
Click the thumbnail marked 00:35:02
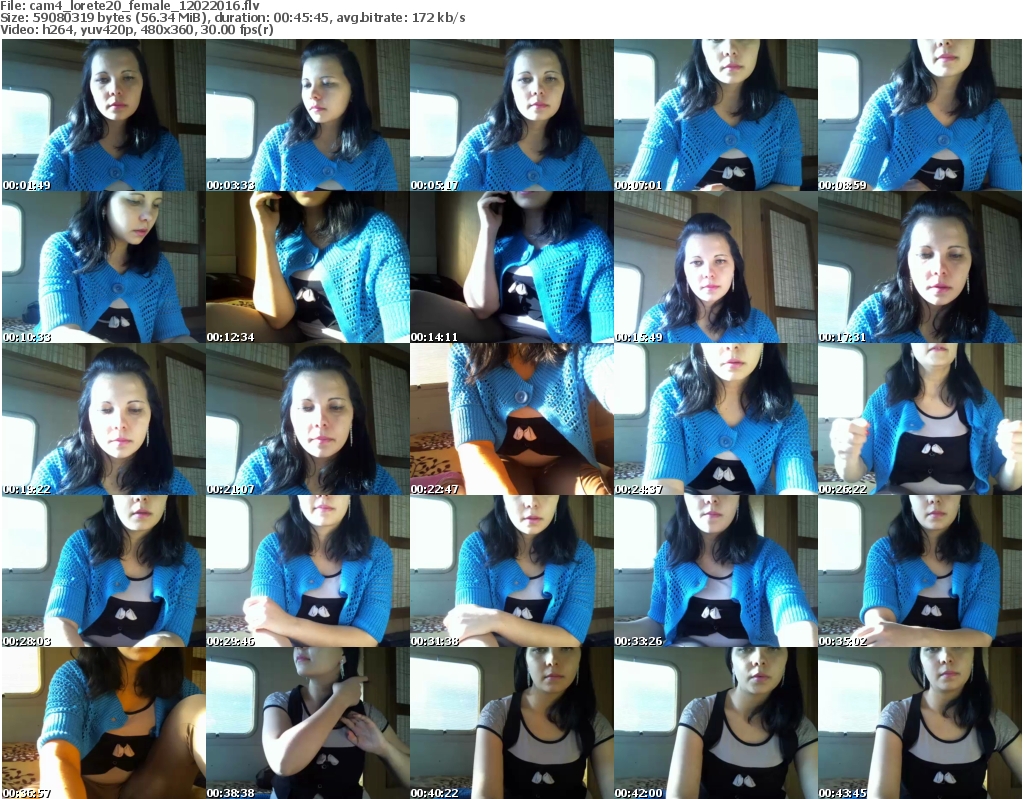click(920, 572)
